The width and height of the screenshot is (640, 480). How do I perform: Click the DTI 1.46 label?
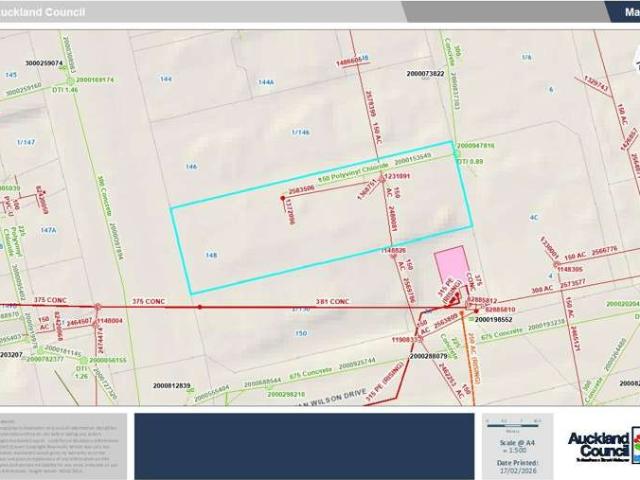pyautogui.click(x=65, y=89)
